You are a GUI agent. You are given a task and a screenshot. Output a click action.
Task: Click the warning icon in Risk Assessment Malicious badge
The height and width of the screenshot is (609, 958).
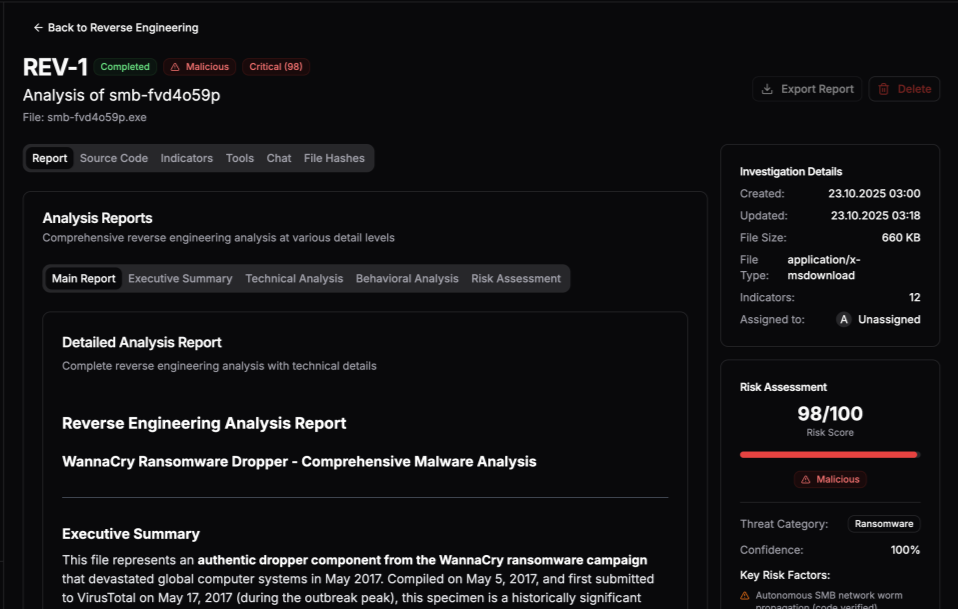coord(806,480)
